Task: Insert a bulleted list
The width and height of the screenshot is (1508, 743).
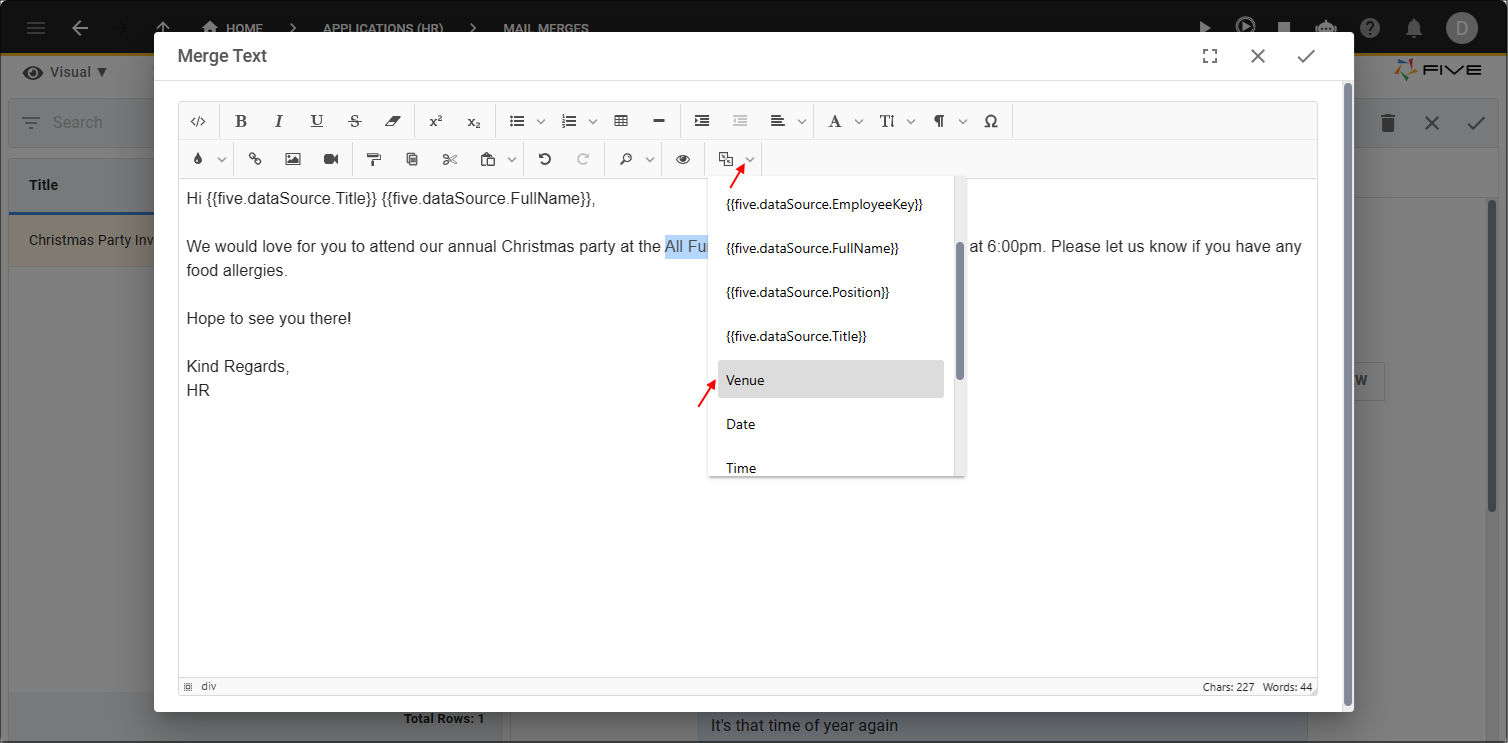Action: tap(517, 121)
